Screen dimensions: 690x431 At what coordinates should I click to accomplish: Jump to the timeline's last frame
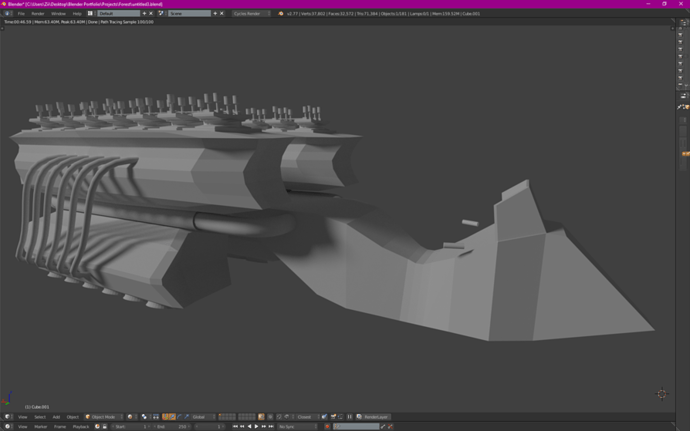point(271,427)
